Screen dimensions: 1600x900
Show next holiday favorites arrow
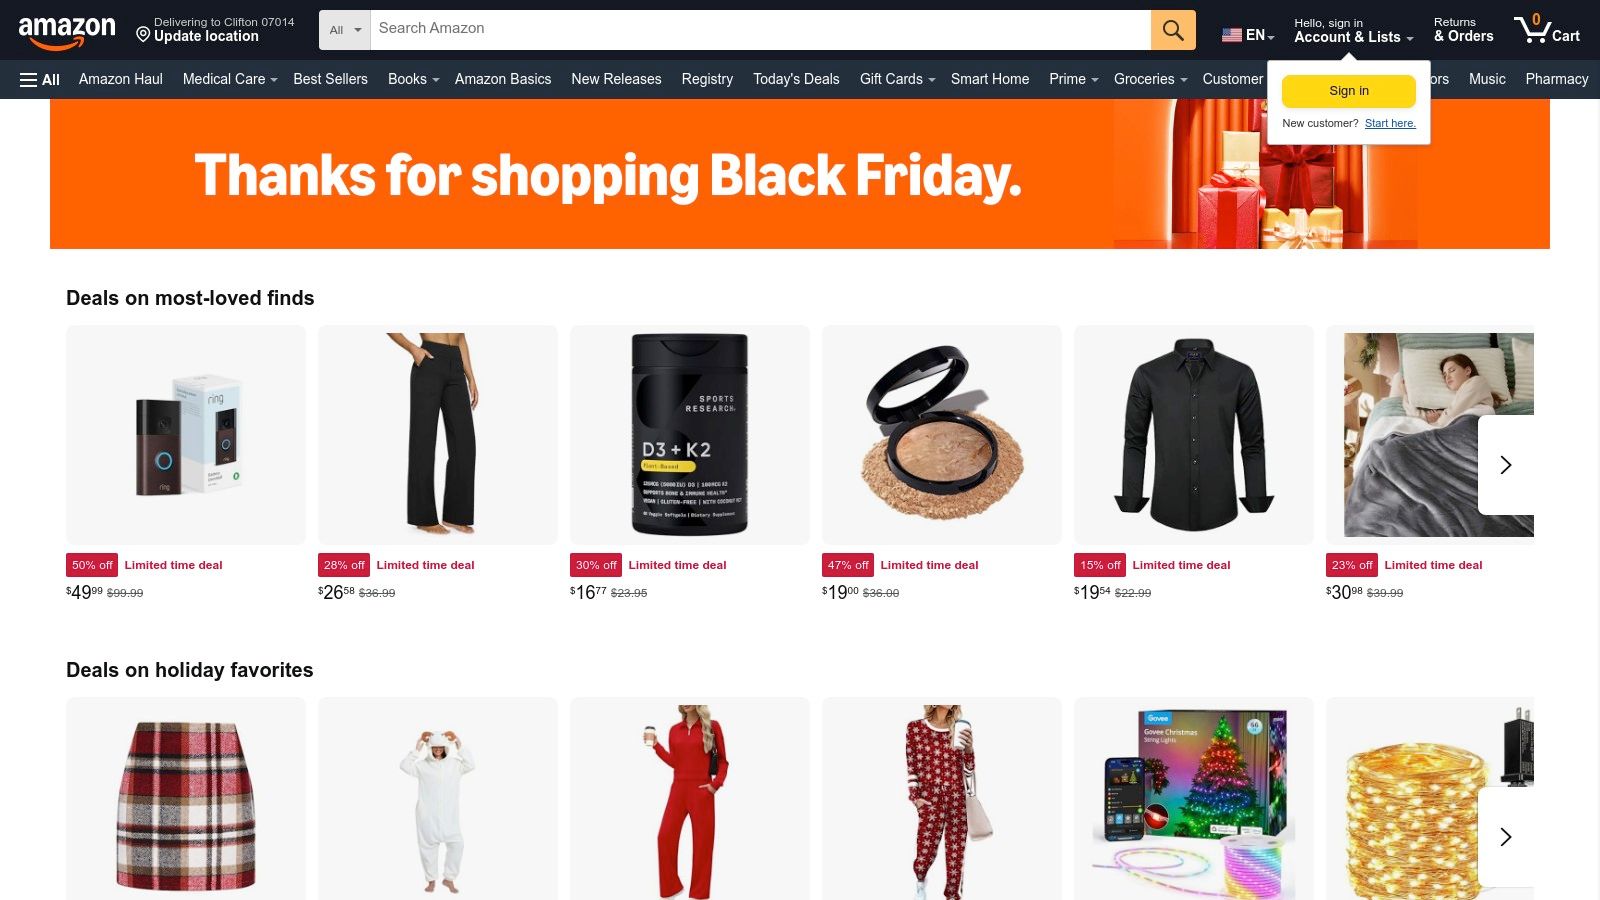1506,837
